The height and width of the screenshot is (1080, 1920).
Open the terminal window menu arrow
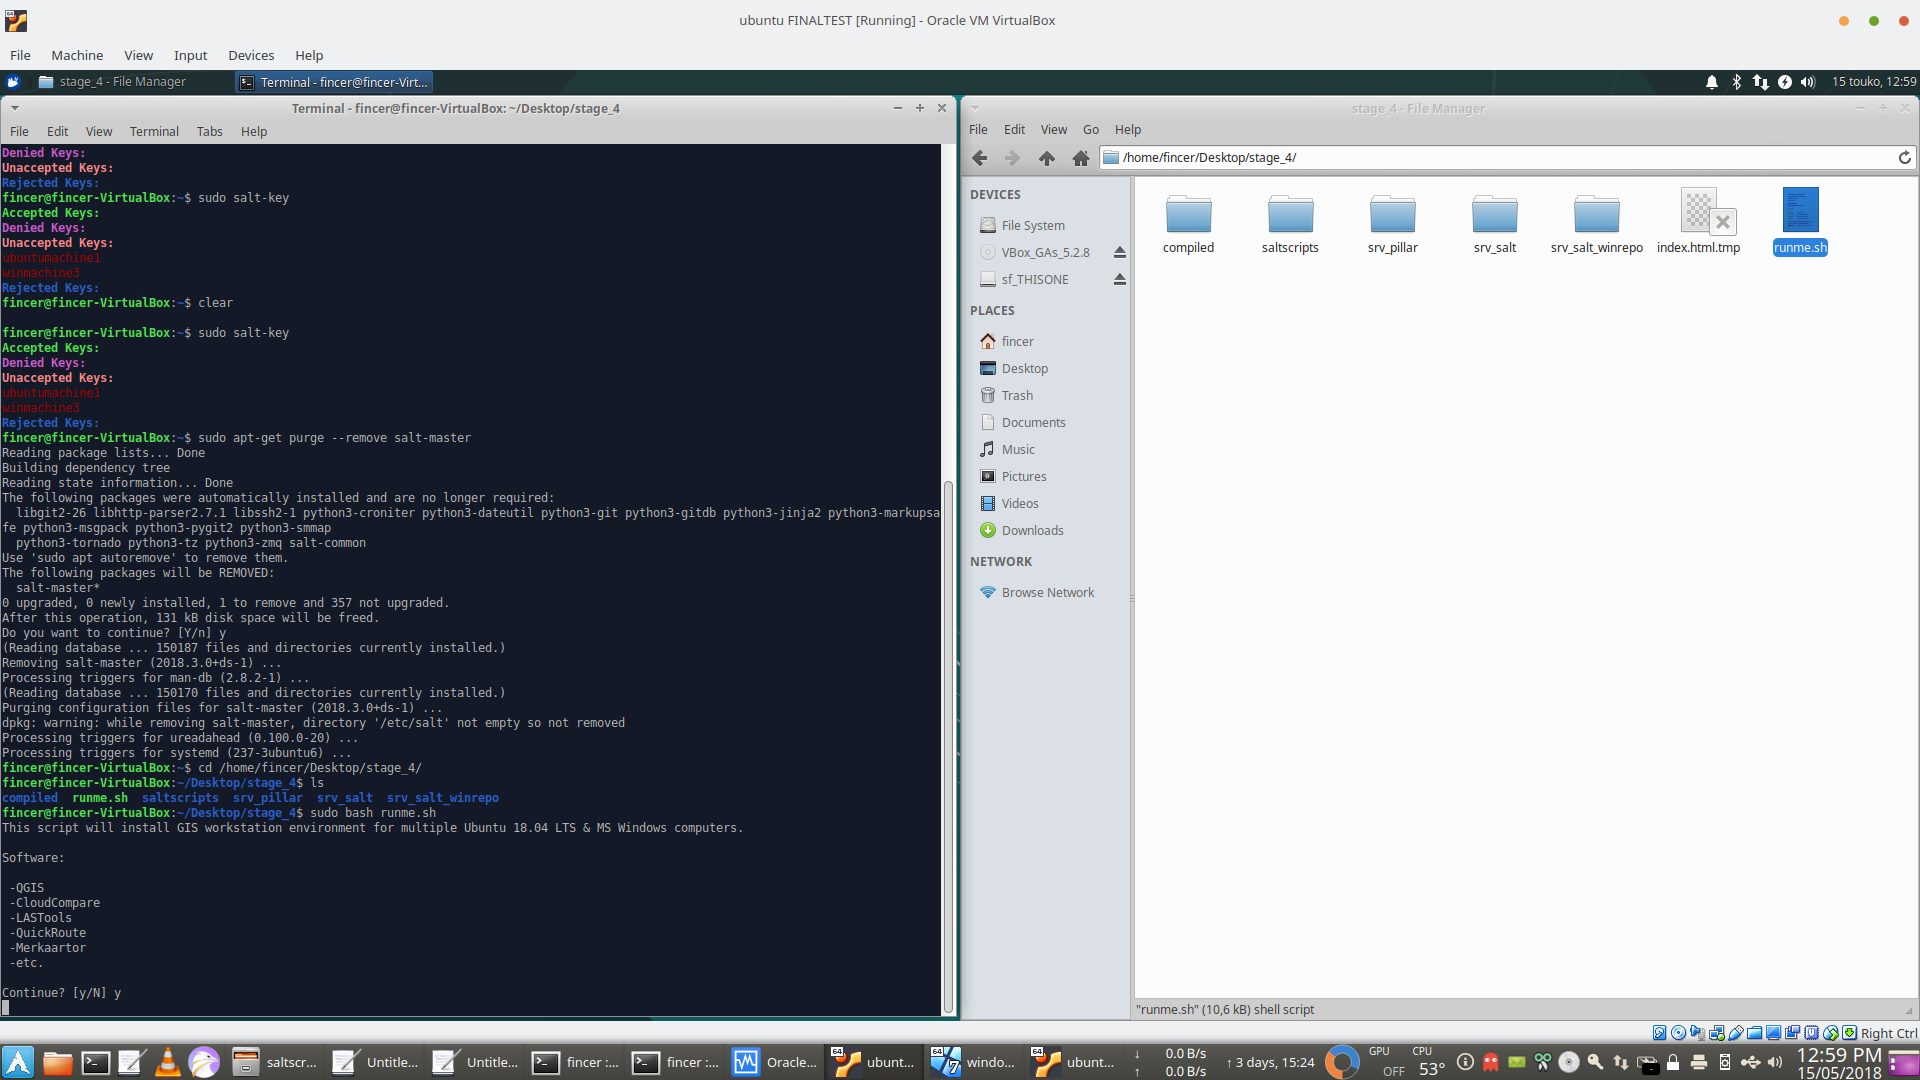click(x=14, y=108)
